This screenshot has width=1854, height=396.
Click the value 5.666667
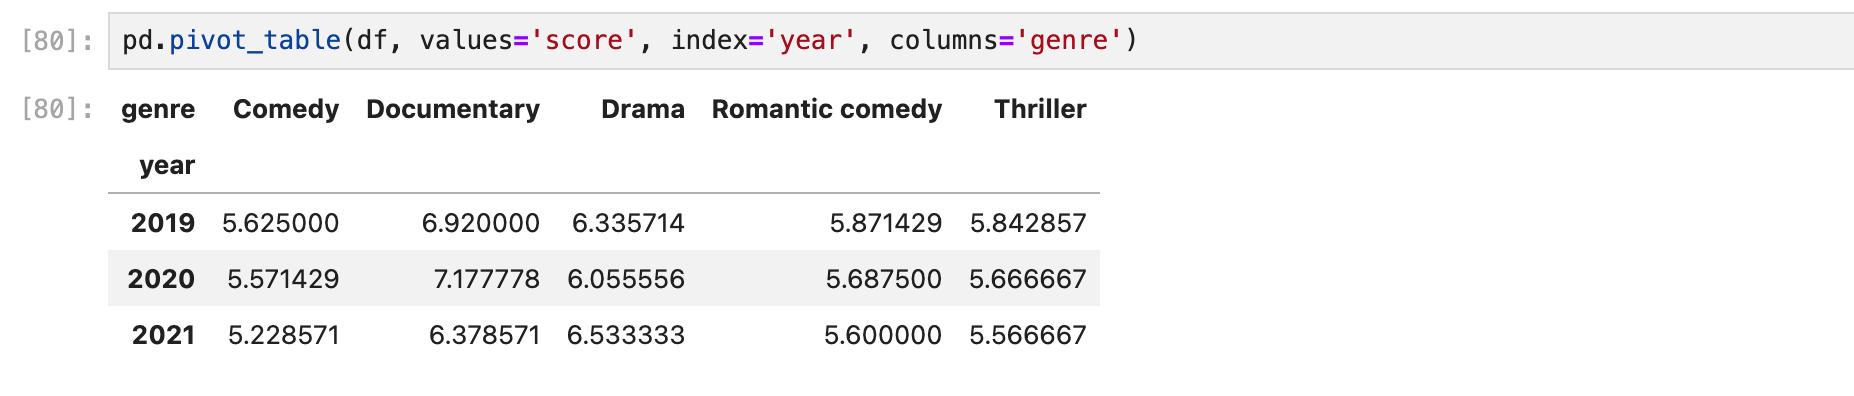pyautogui.click(x=1028, y=278)
